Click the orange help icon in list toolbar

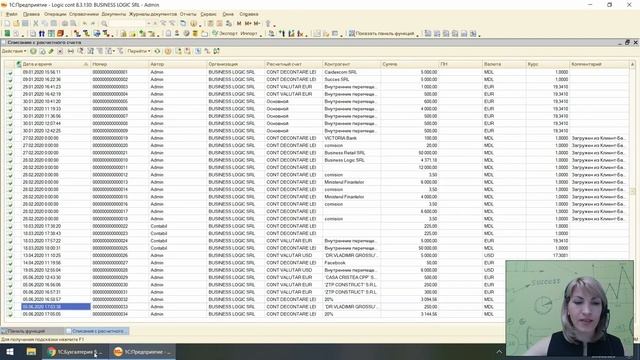point(168,51)
